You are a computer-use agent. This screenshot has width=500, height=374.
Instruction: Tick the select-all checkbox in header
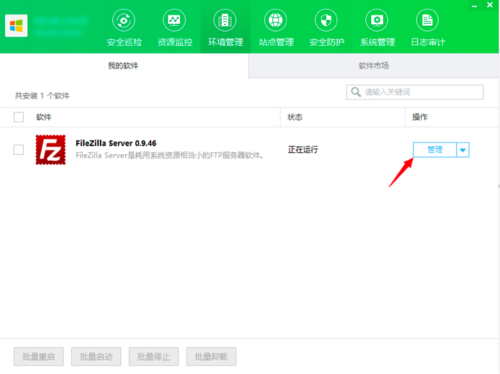19,117
